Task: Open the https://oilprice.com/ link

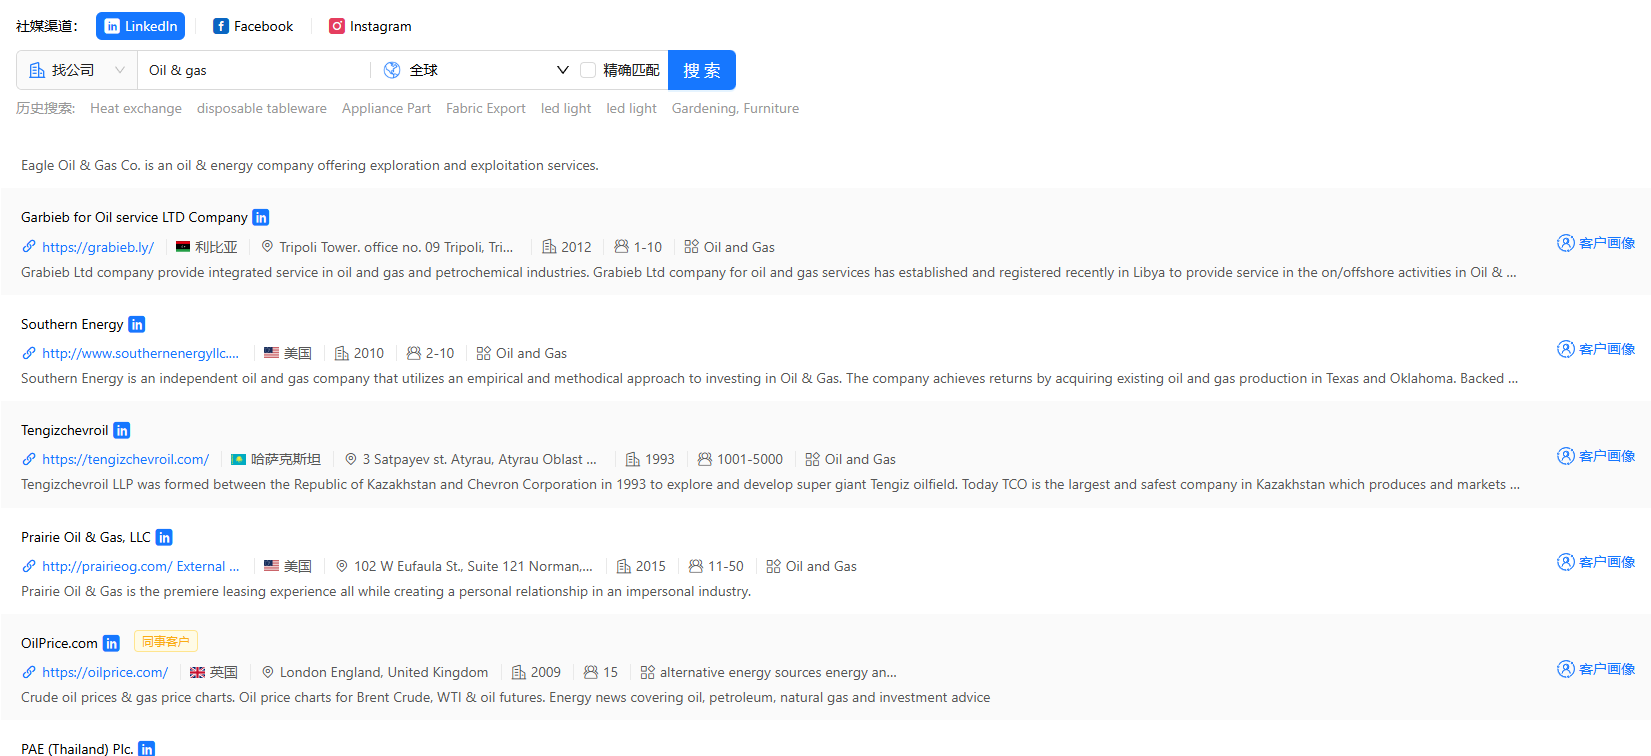Action: coord(105,672)
